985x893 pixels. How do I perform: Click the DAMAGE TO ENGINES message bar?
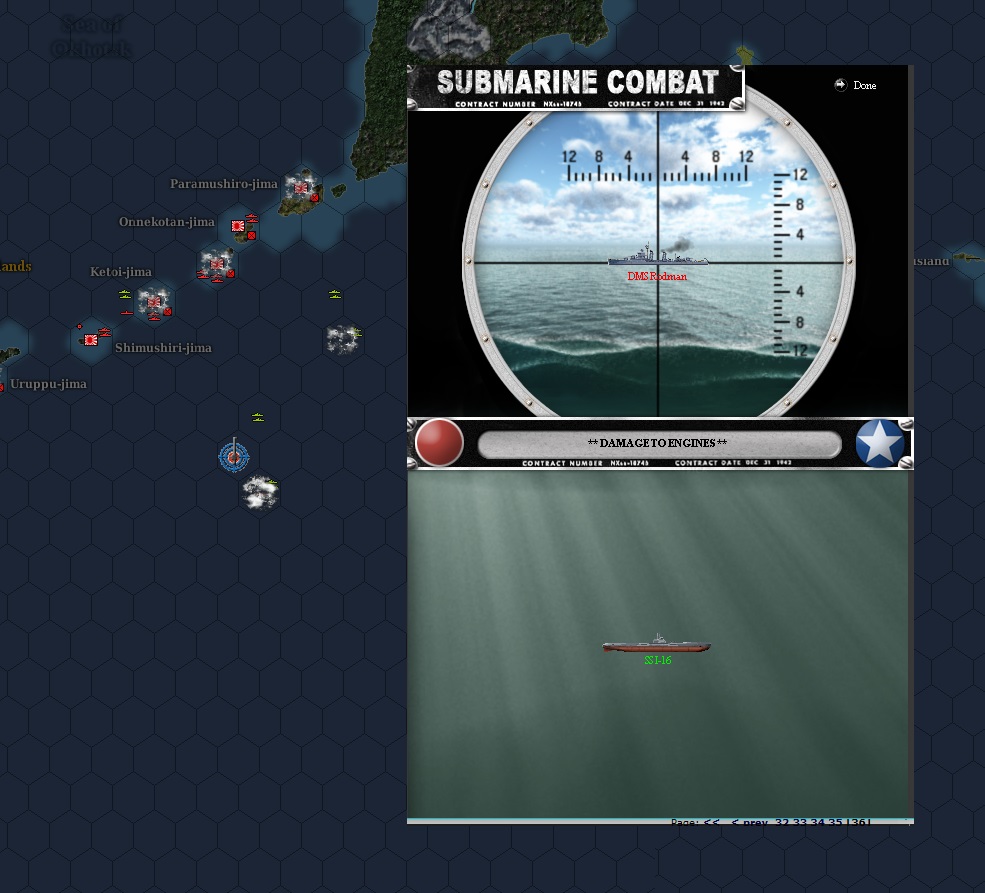(x=659, y=443)
